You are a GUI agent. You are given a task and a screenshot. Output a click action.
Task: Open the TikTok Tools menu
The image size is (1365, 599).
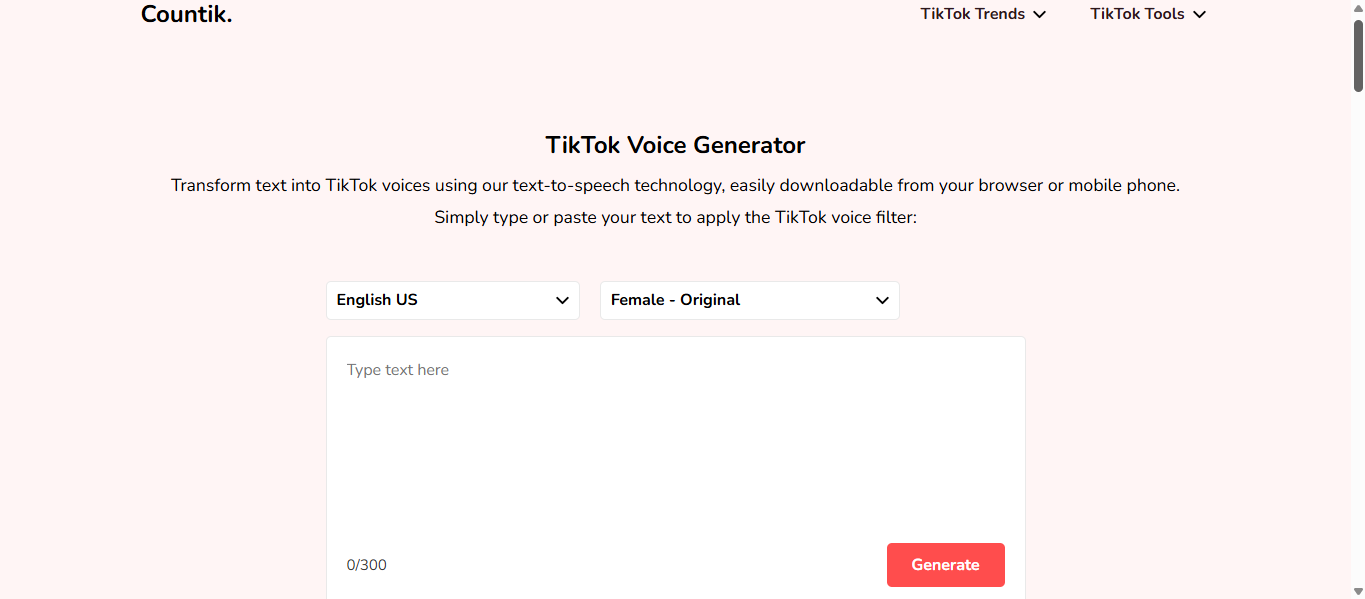[x=1137, y=14]
